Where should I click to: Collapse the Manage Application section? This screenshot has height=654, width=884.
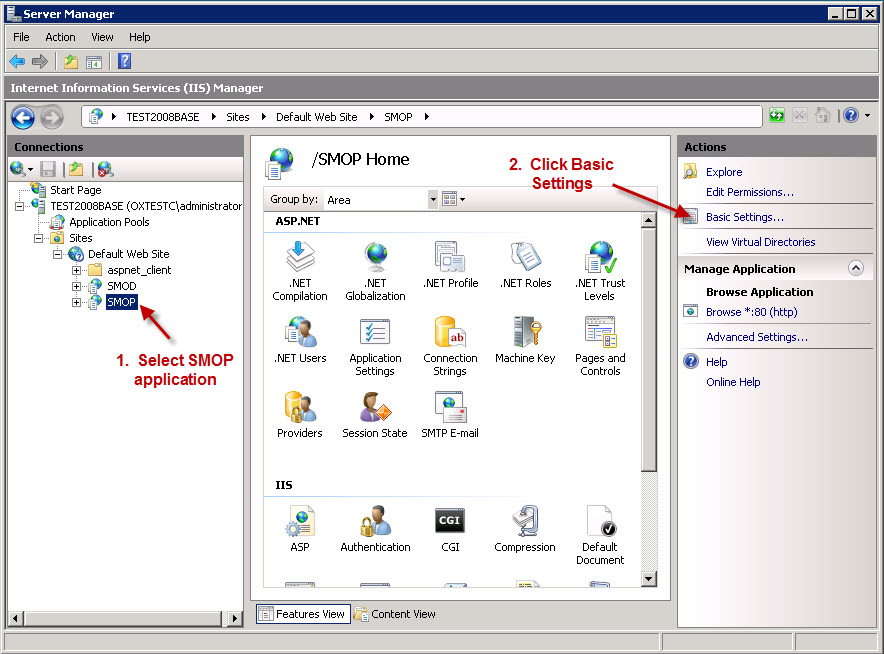(x=856, y=268)
